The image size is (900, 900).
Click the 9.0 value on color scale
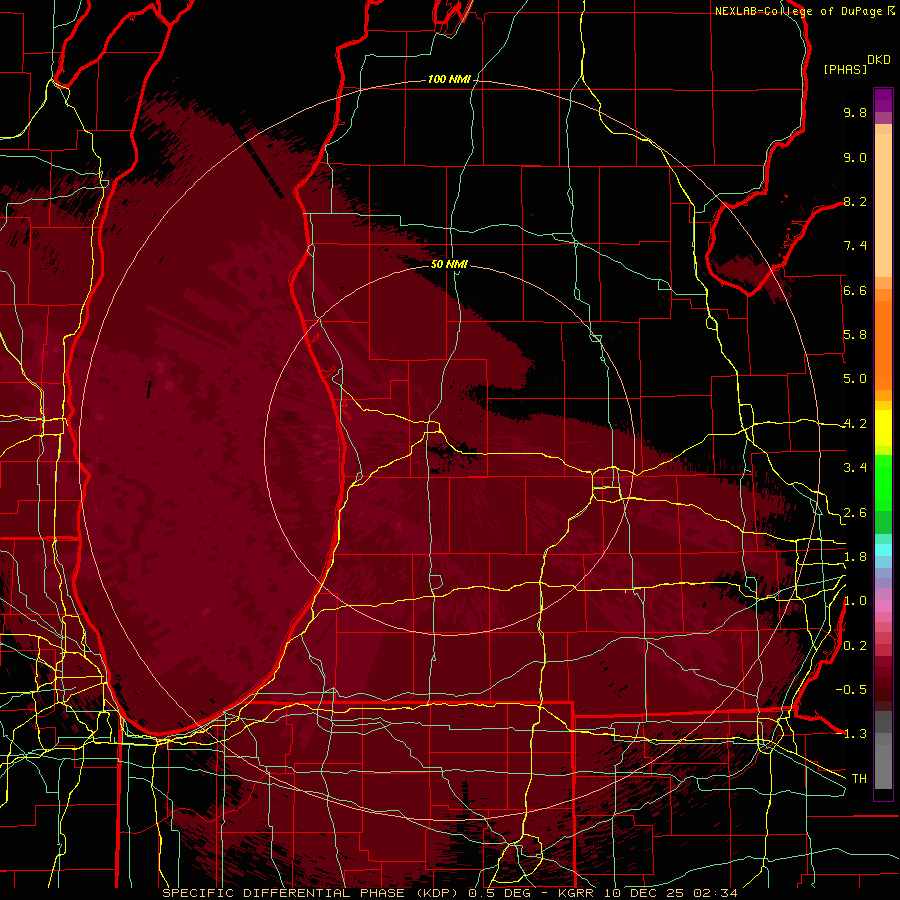(x=855, y=157)
